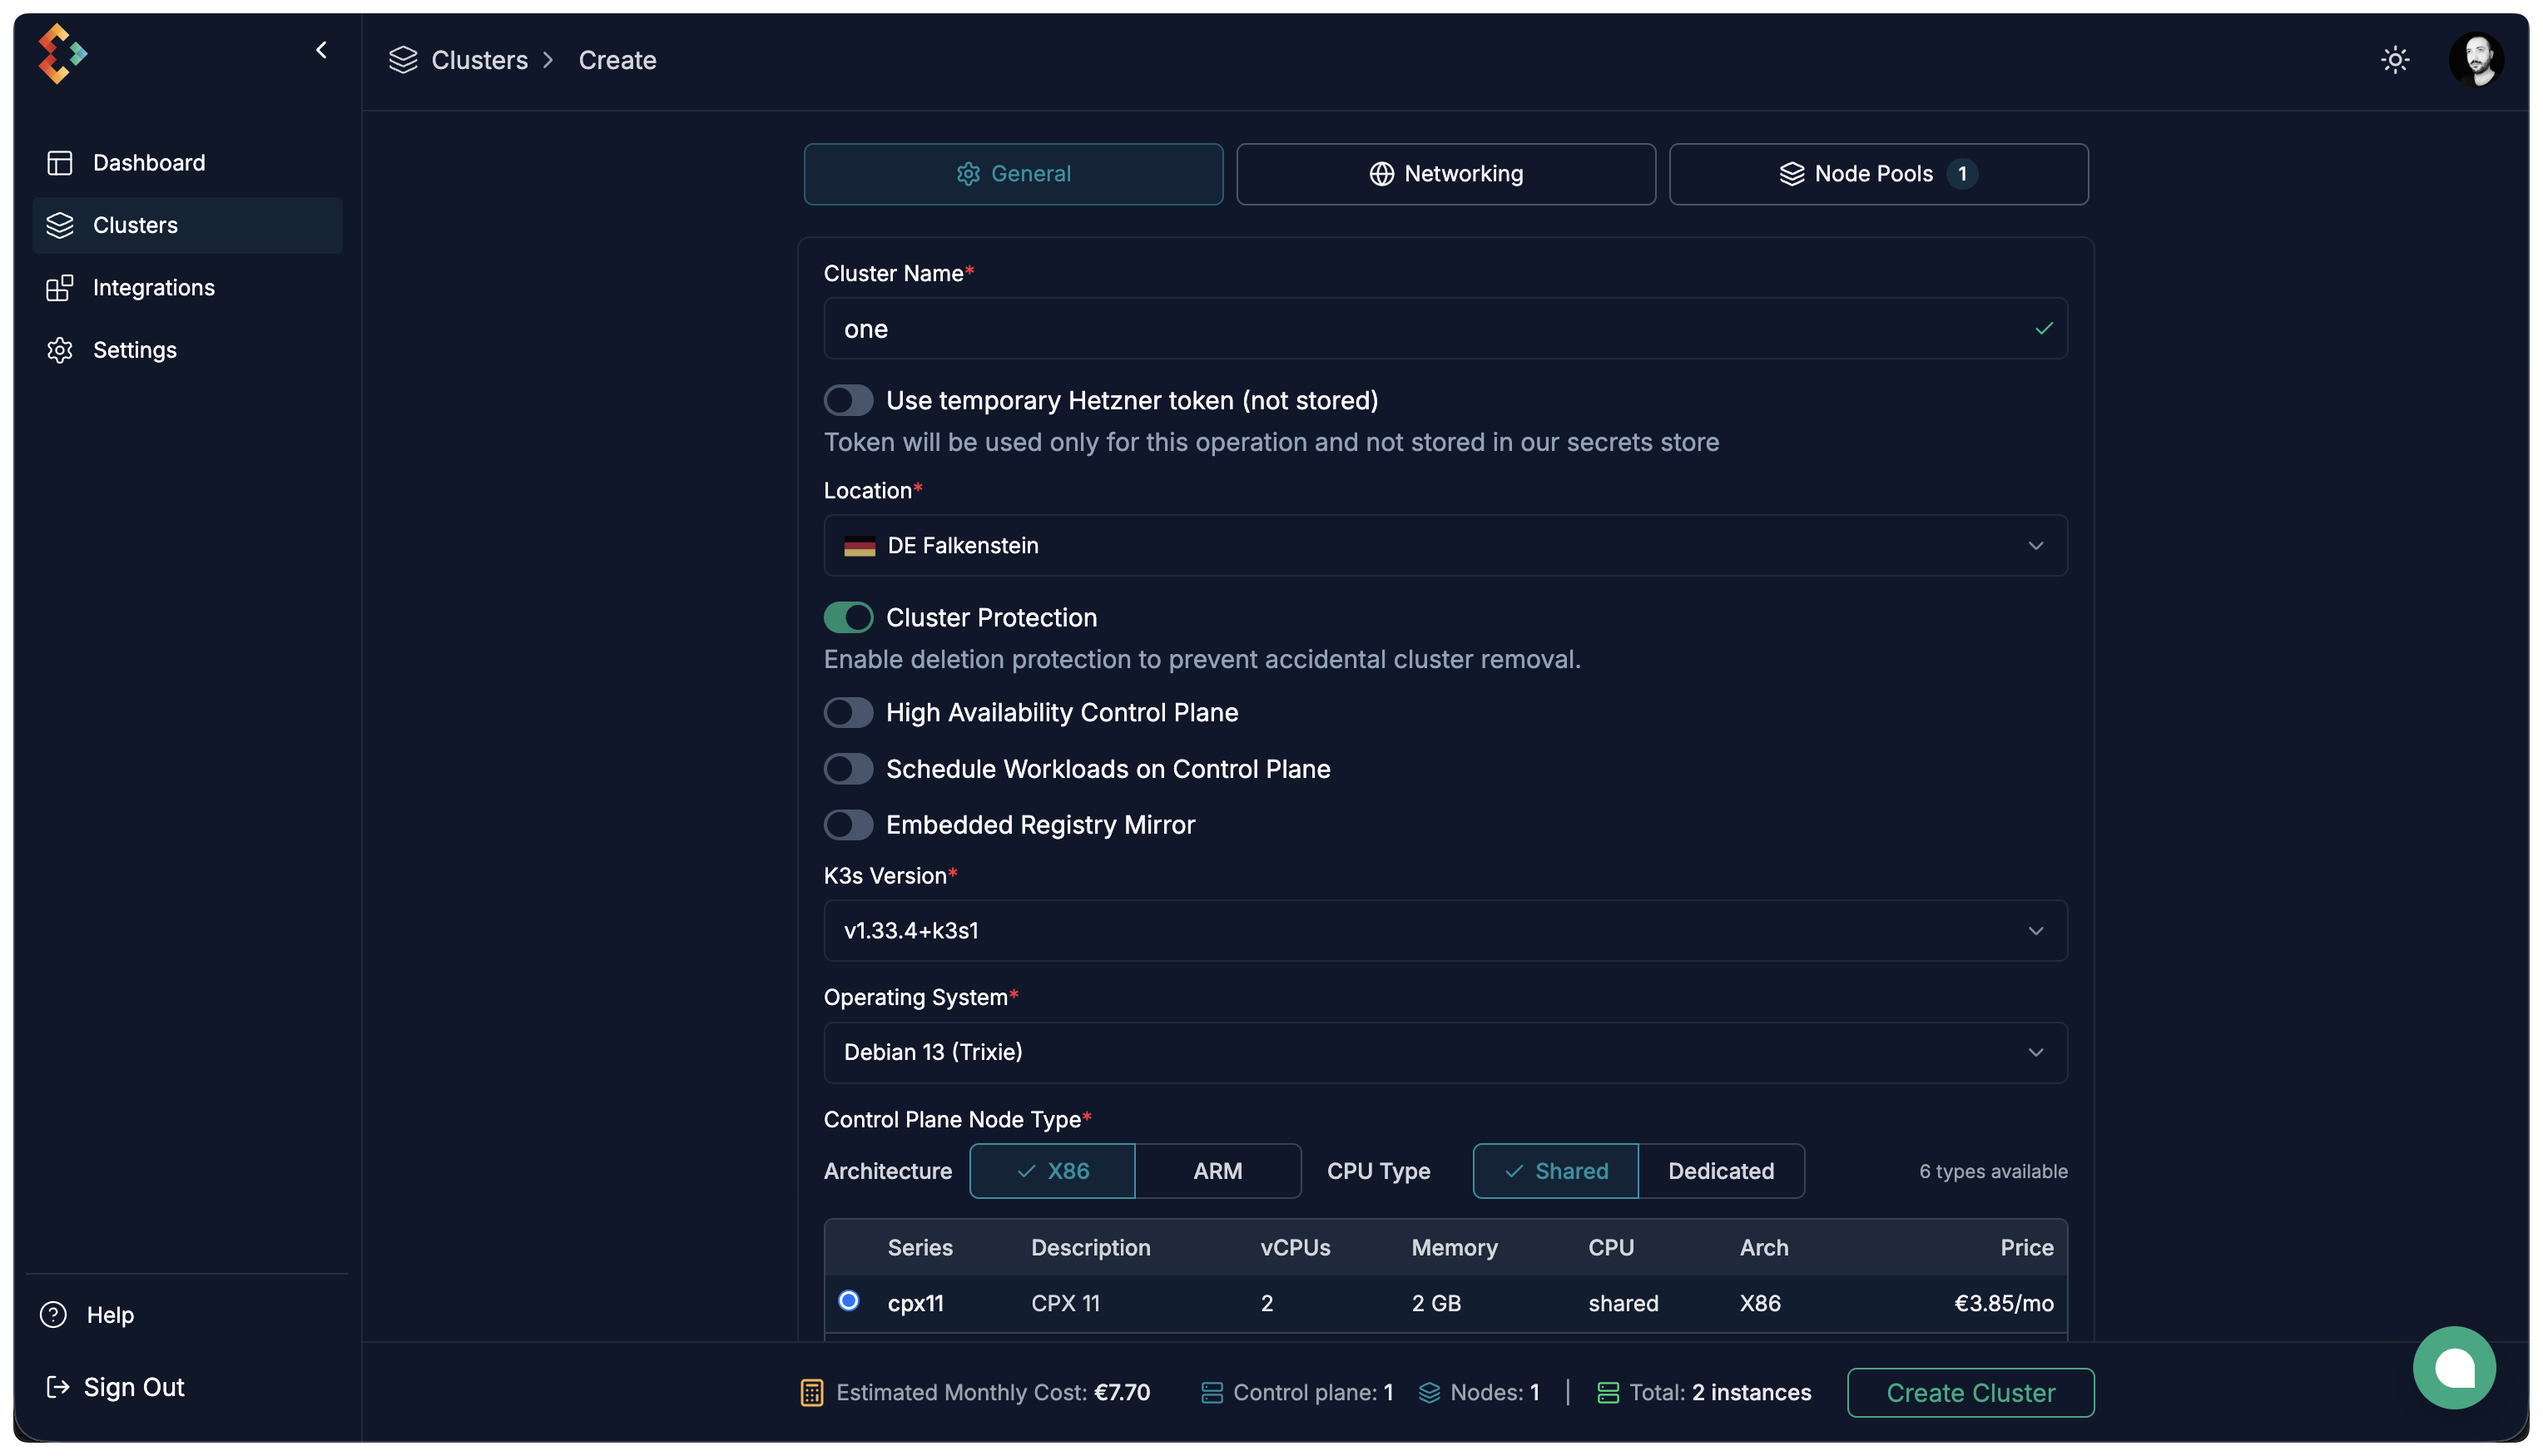Image resolution: width=2543 pixels, height=1456 pixels.
Task: Click the vCPUs column header
Action: 1295,1247
